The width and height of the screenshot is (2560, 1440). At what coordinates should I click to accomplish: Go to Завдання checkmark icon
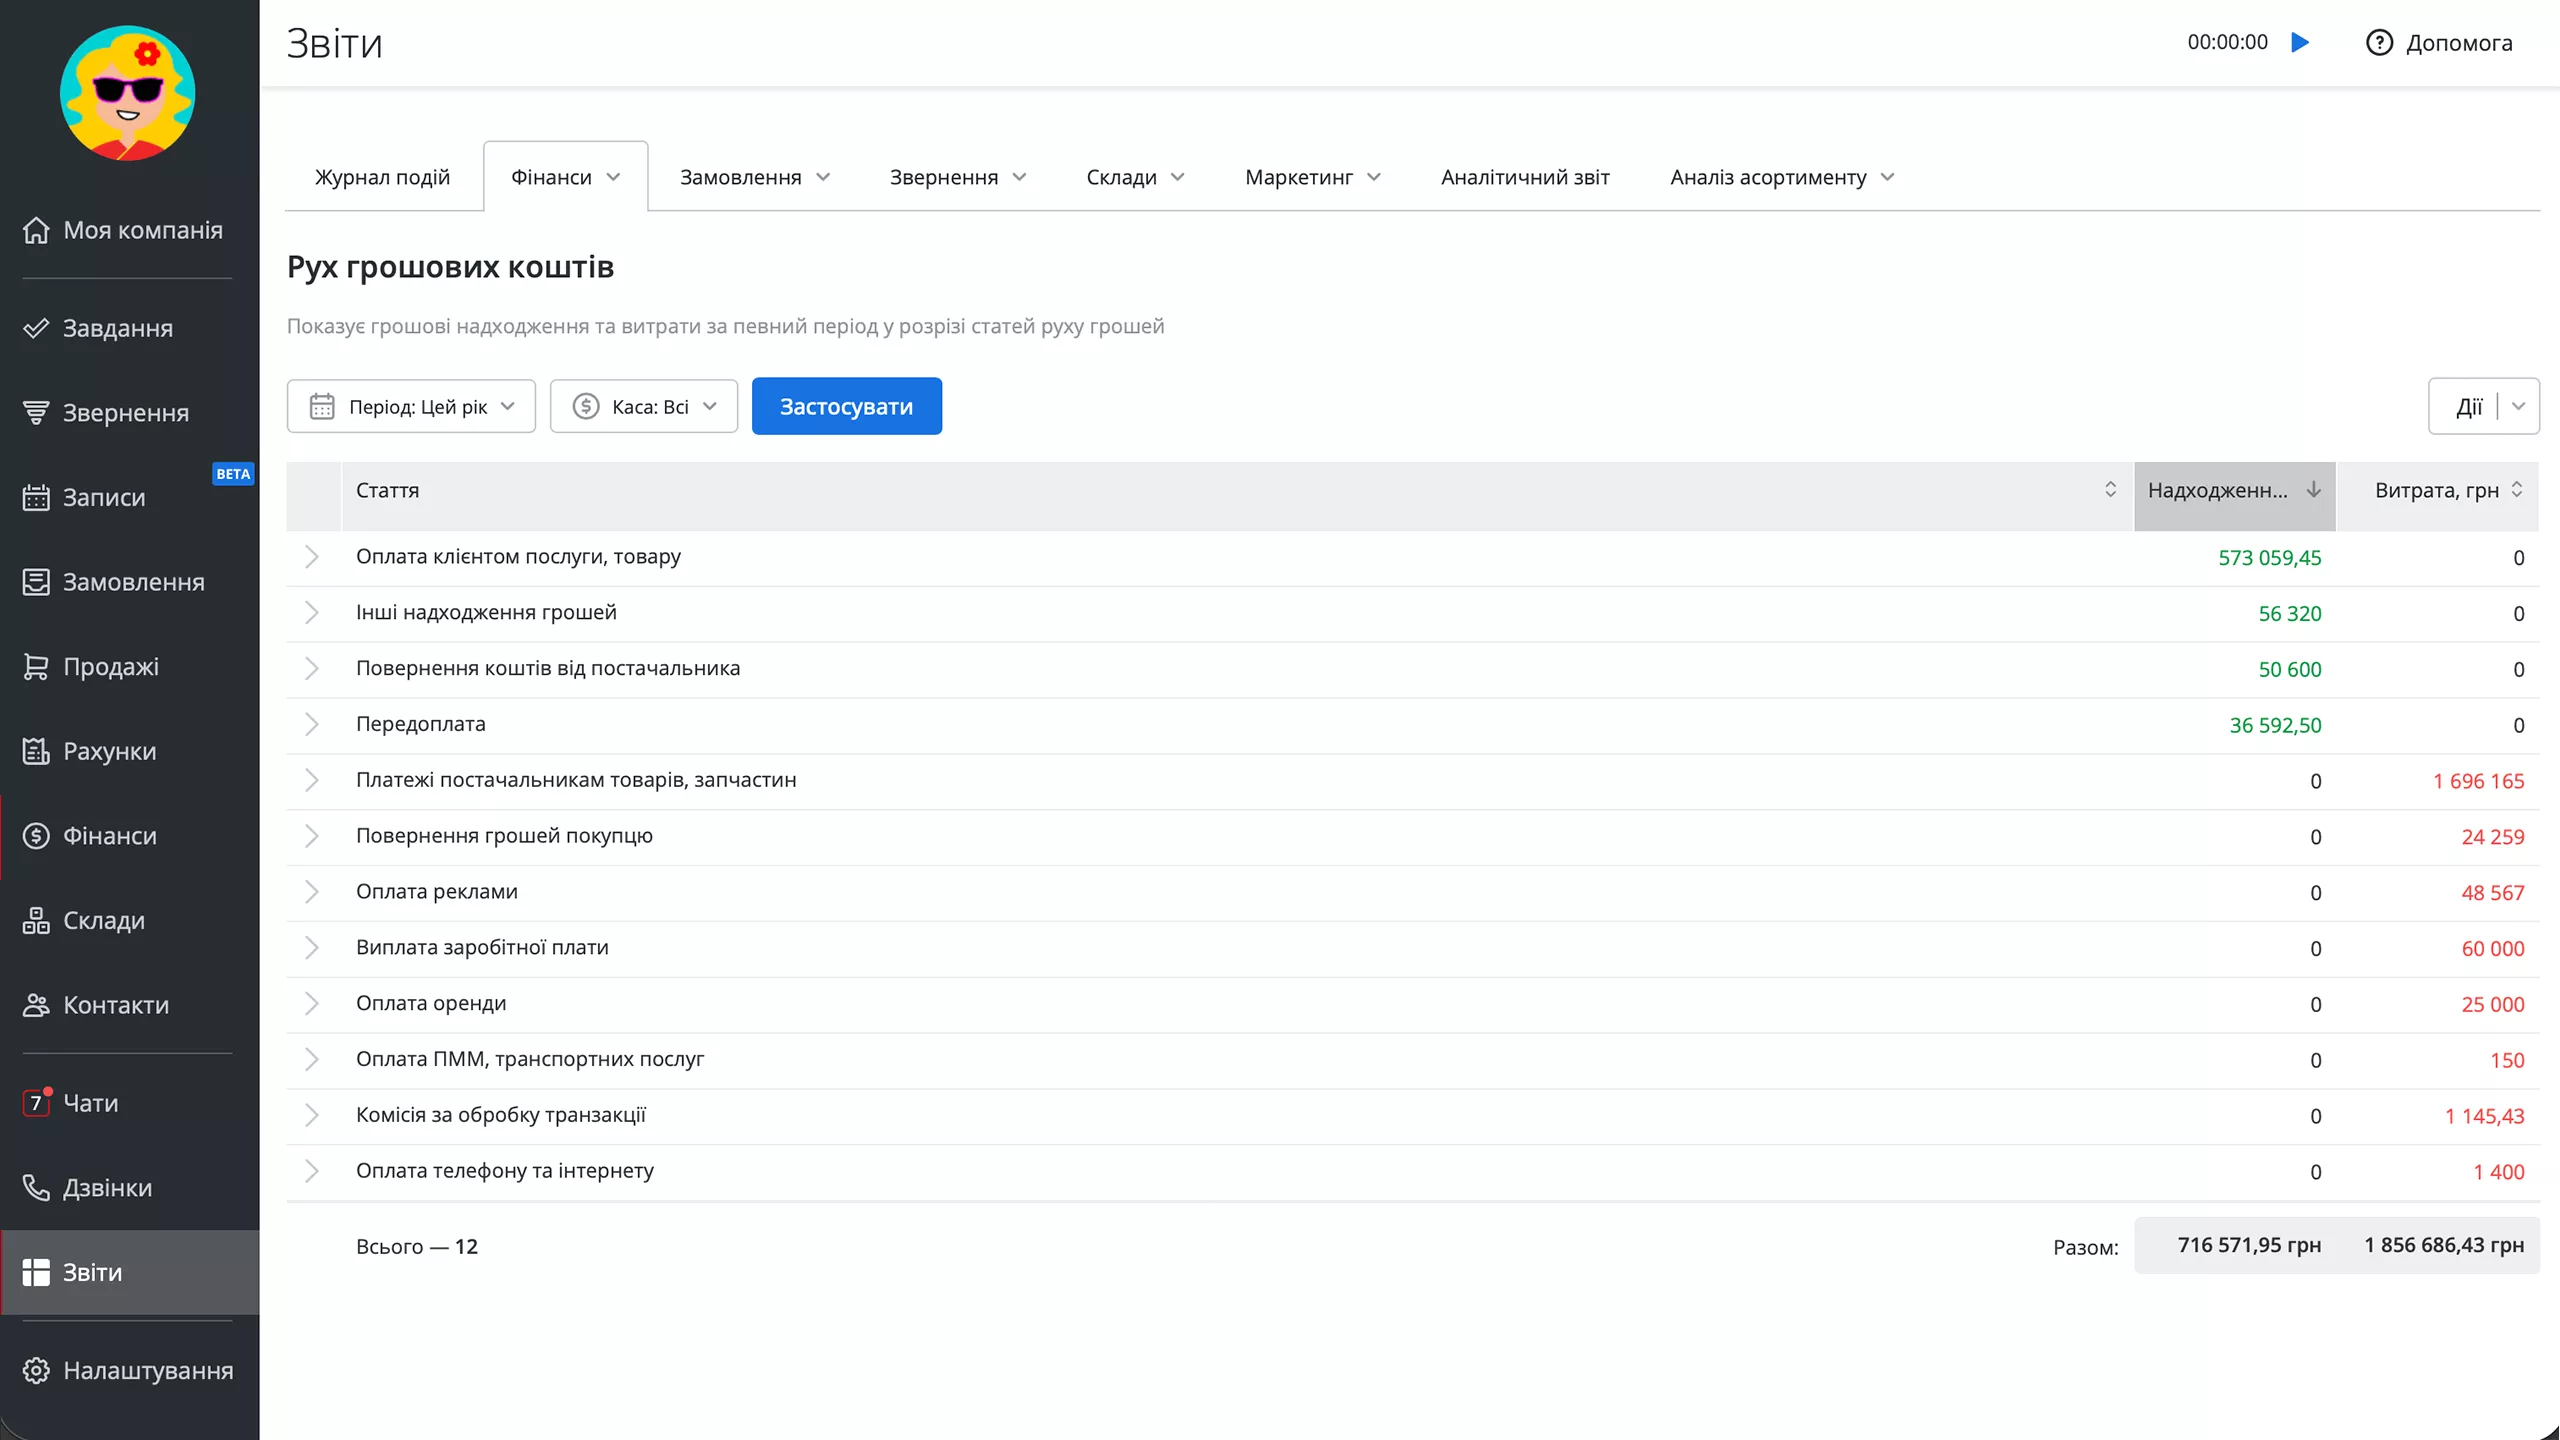click(x=36, y=328)
